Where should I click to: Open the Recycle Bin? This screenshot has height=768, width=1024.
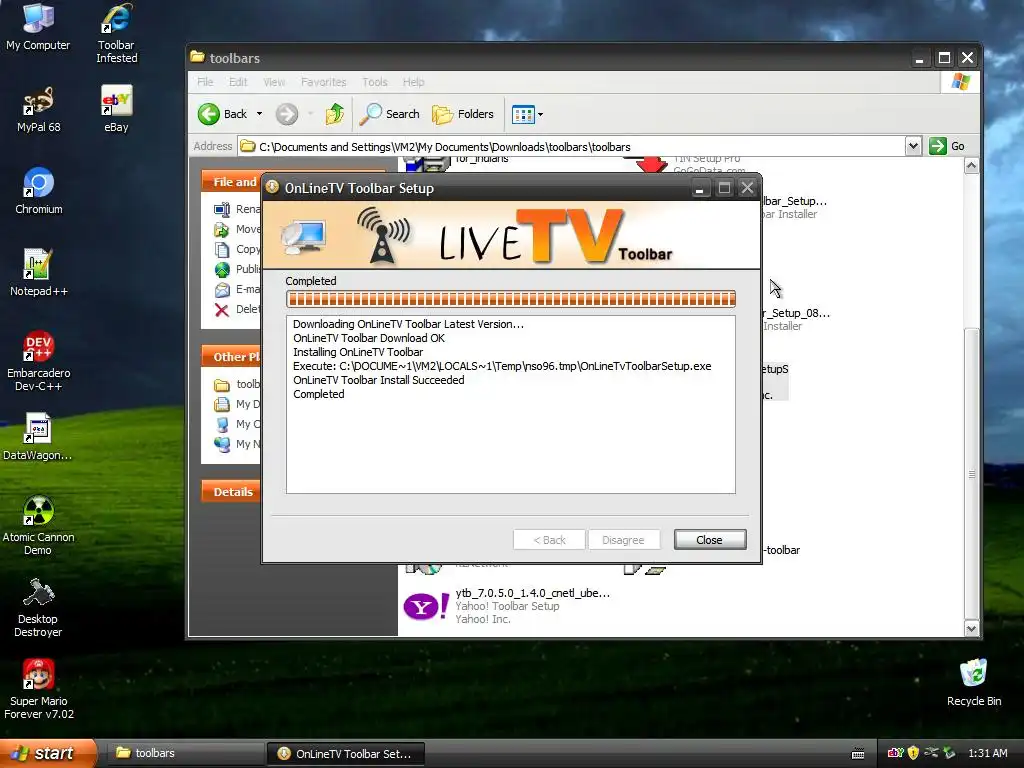[974, 682]
